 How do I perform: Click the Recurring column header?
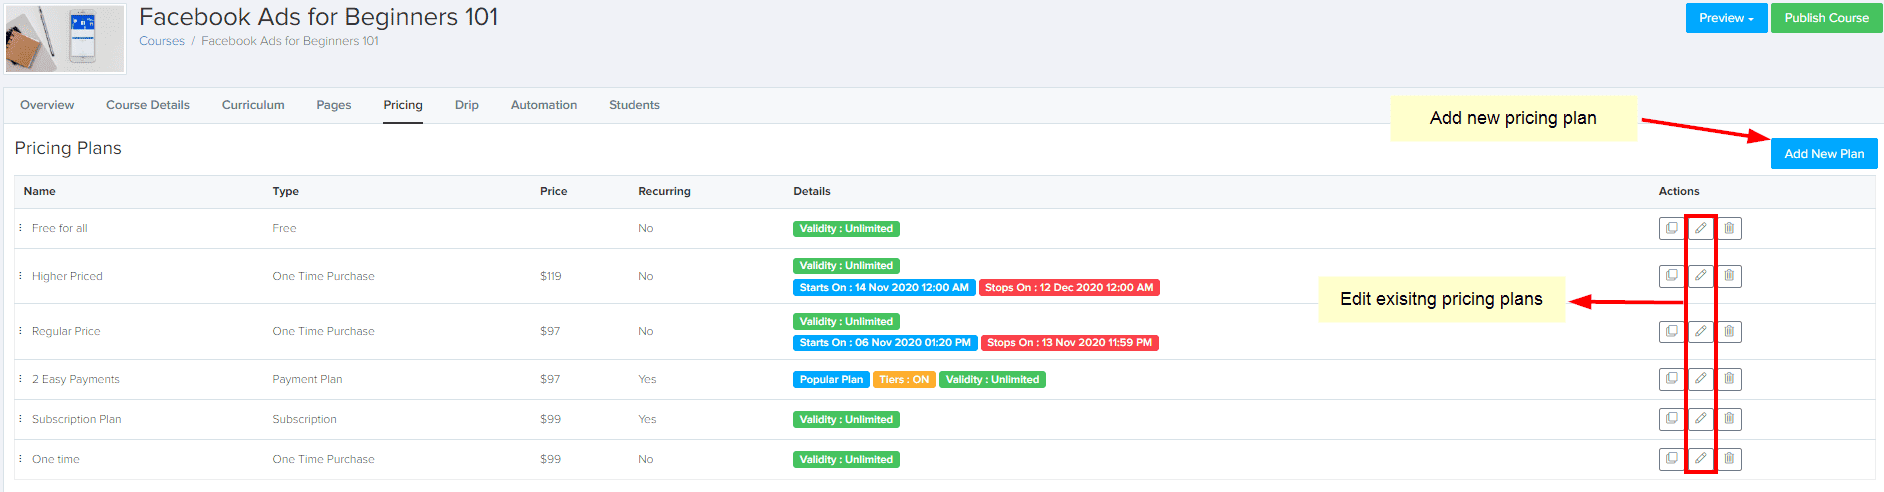664,191
